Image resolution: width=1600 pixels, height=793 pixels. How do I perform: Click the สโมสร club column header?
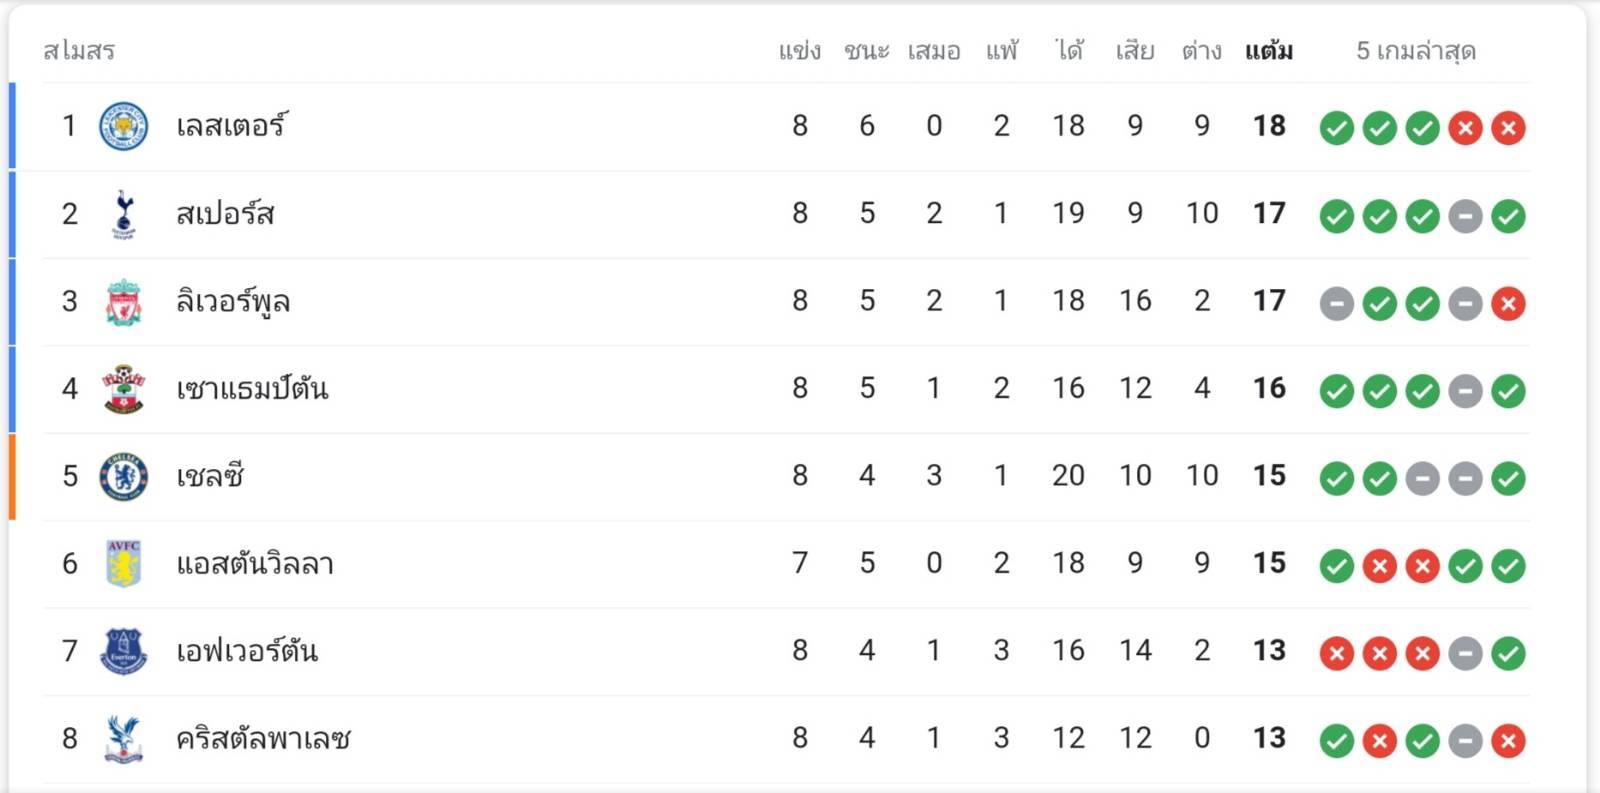(79, 50)
